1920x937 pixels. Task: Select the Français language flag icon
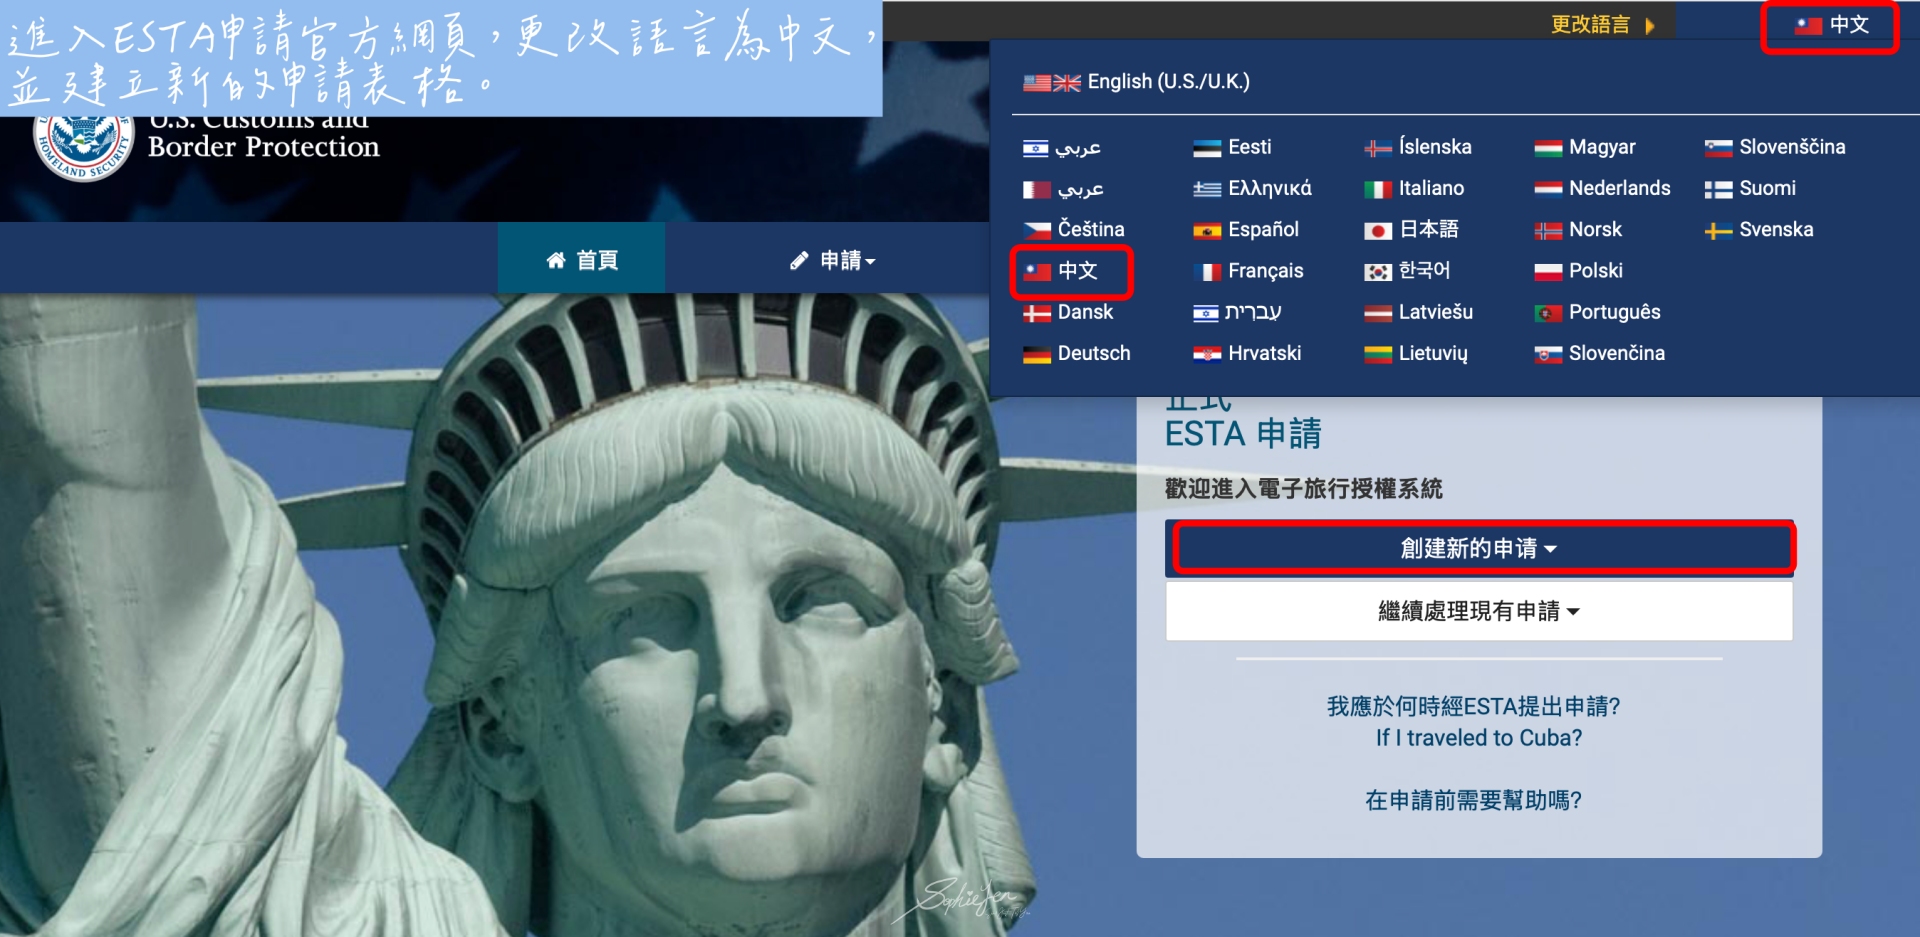click(1208, 271)
